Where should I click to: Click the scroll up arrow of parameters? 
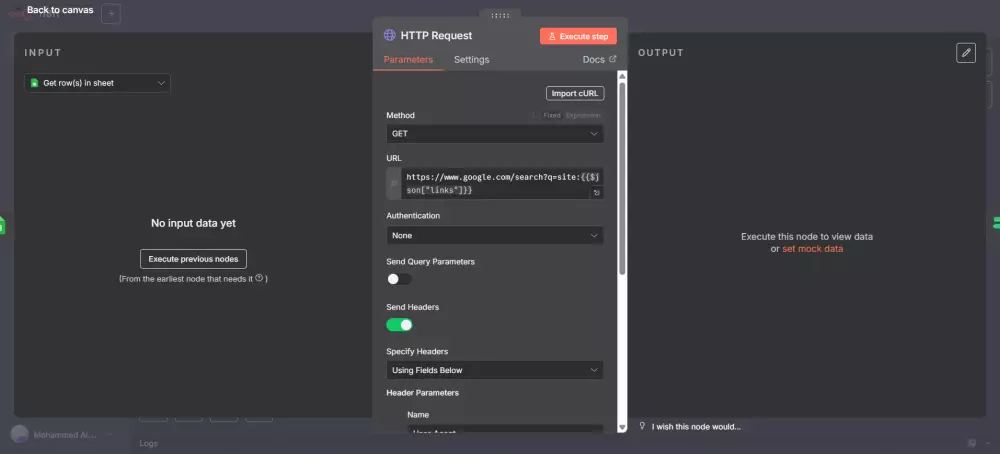point(622,76)
